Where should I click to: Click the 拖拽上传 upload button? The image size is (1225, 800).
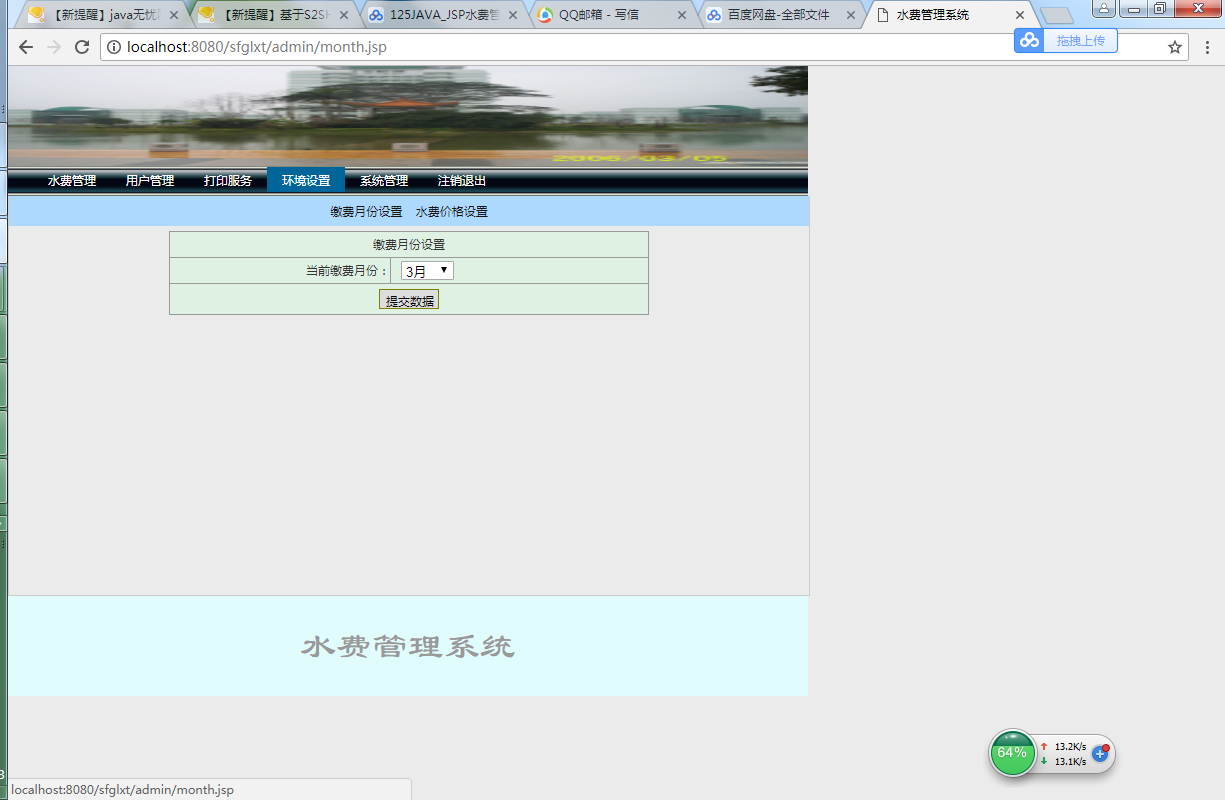coord(1080,40)
